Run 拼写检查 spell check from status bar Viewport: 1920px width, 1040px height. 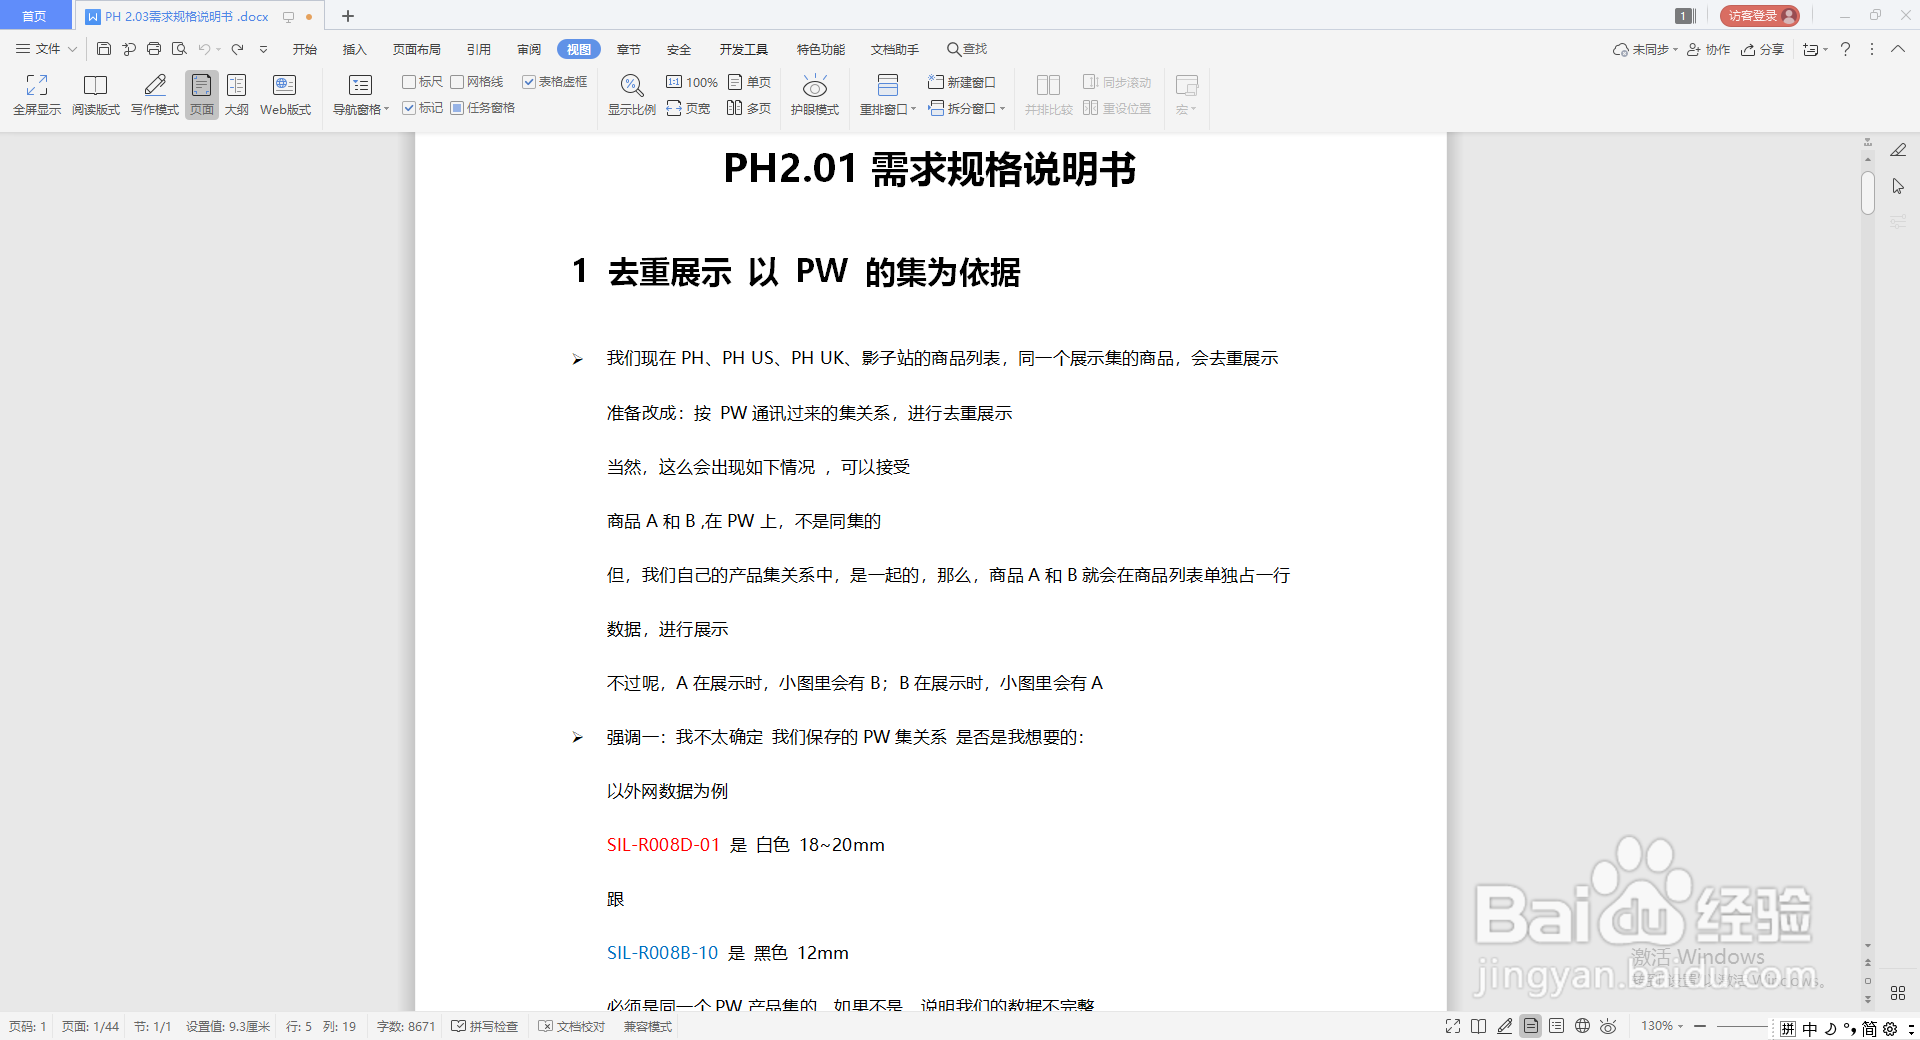[x=485, y=1026]
